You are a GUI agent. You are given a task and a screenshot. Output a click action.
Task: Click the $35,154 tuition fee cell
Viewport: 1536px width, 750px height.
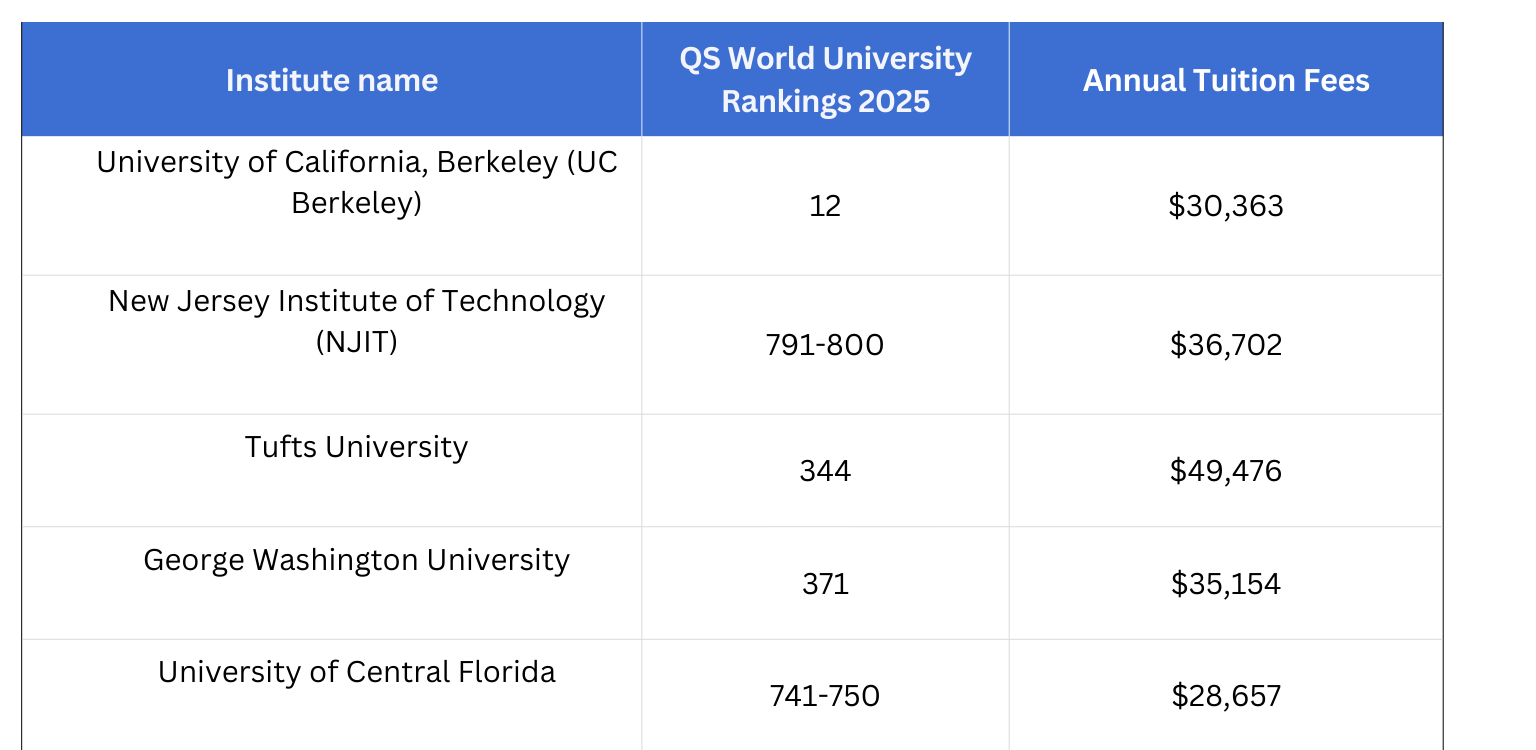point(1226,583)
